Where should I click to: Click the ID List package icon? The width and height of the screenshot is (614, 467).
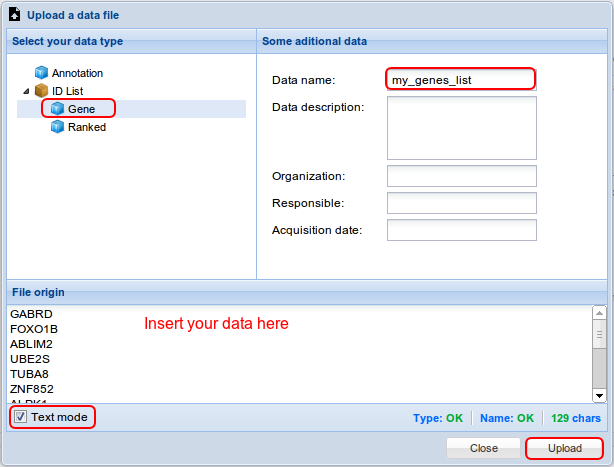pos(41,91)
